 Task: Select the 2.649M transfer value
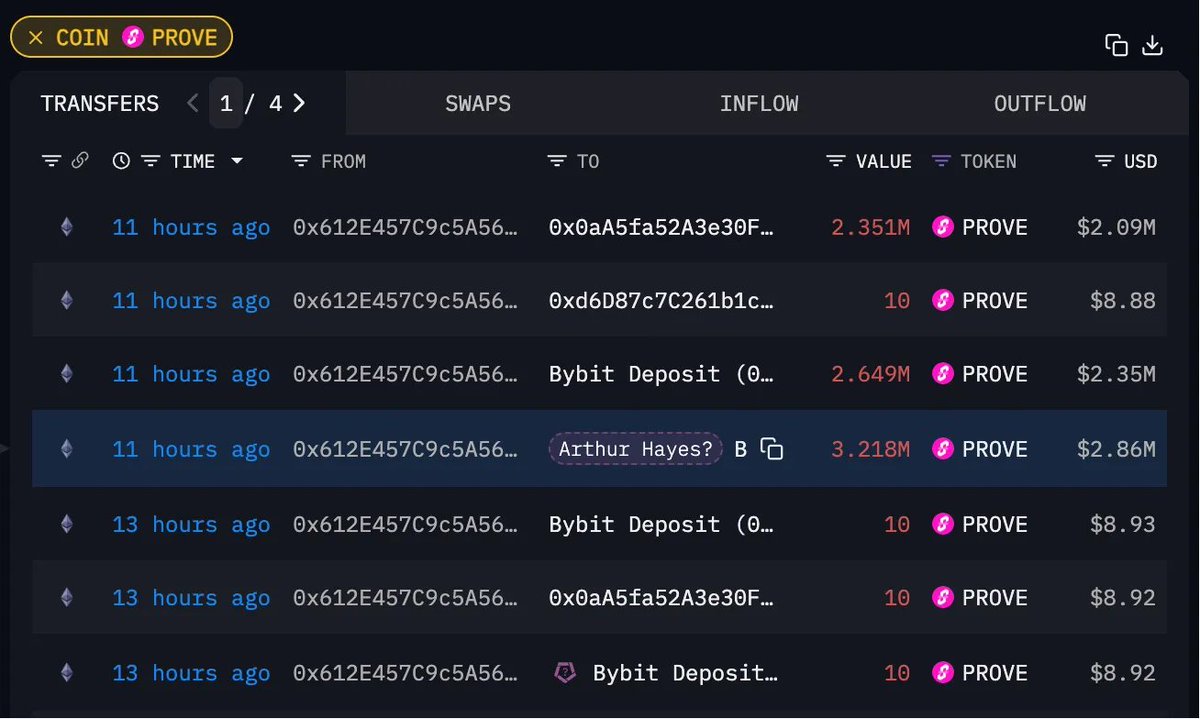point(871,374)
